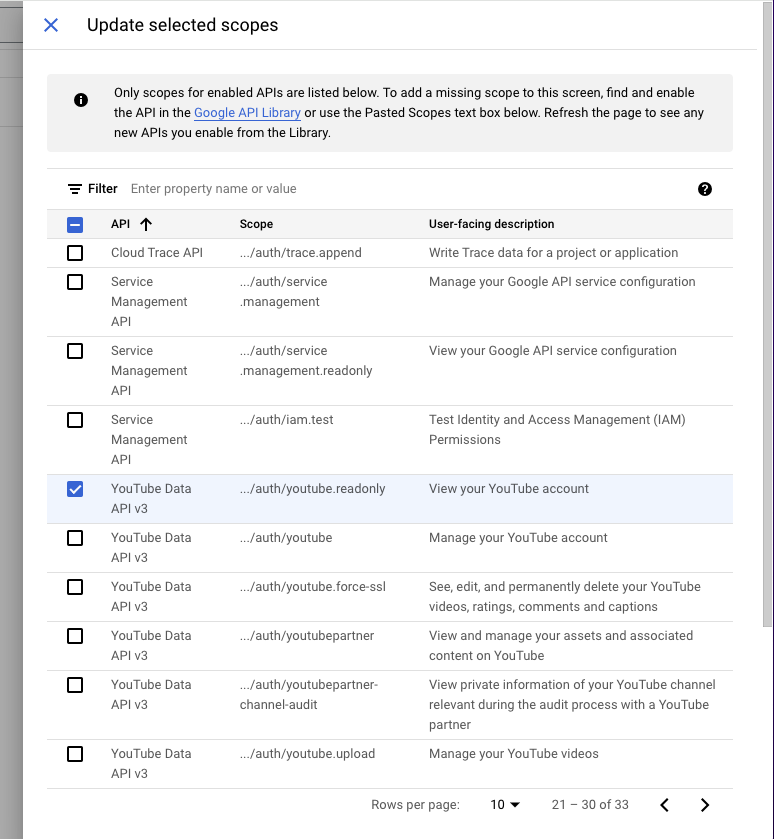Click the Filter list icon
The width and height of the screenshot is (774, 839).
pyautogui.click(x=75, y=189)
